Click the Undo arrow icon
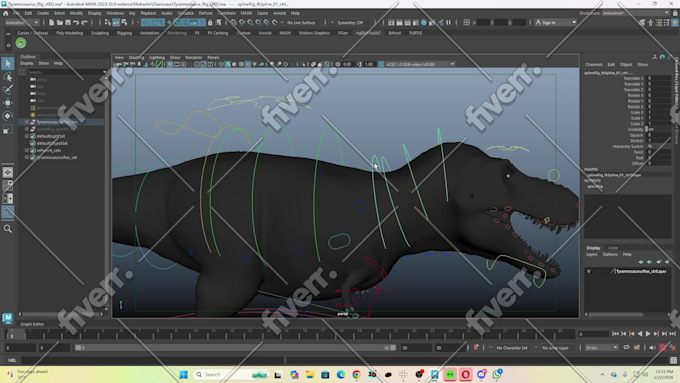This screenshot has width=680, height=383. 76,23
